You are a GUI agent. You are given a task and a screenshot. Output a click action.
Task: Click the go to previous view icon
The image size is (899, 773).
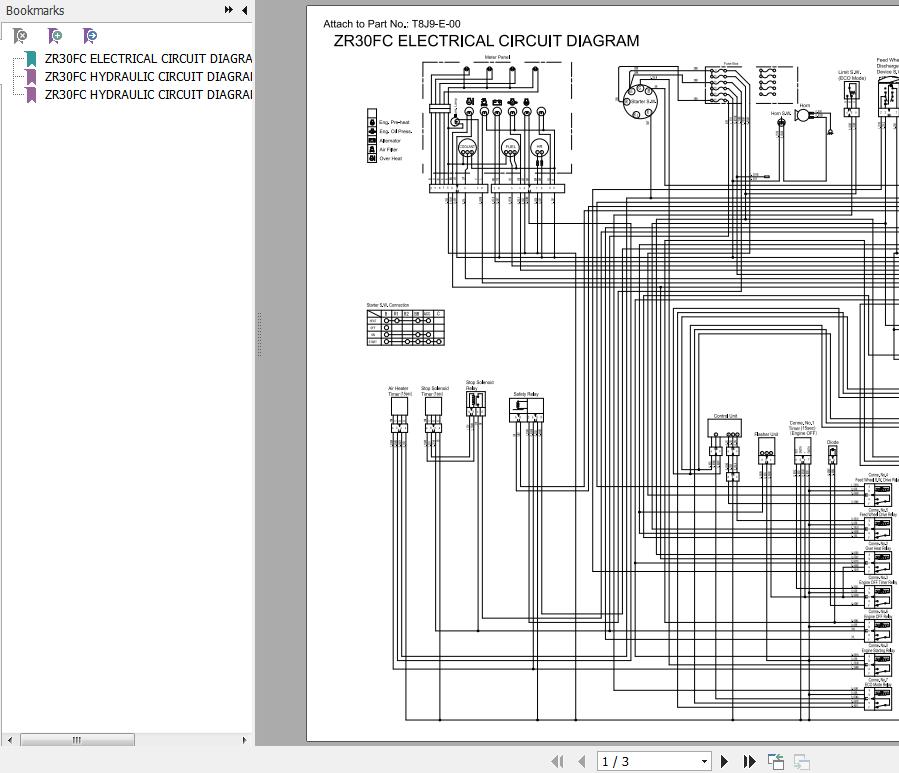click(776, 762)
